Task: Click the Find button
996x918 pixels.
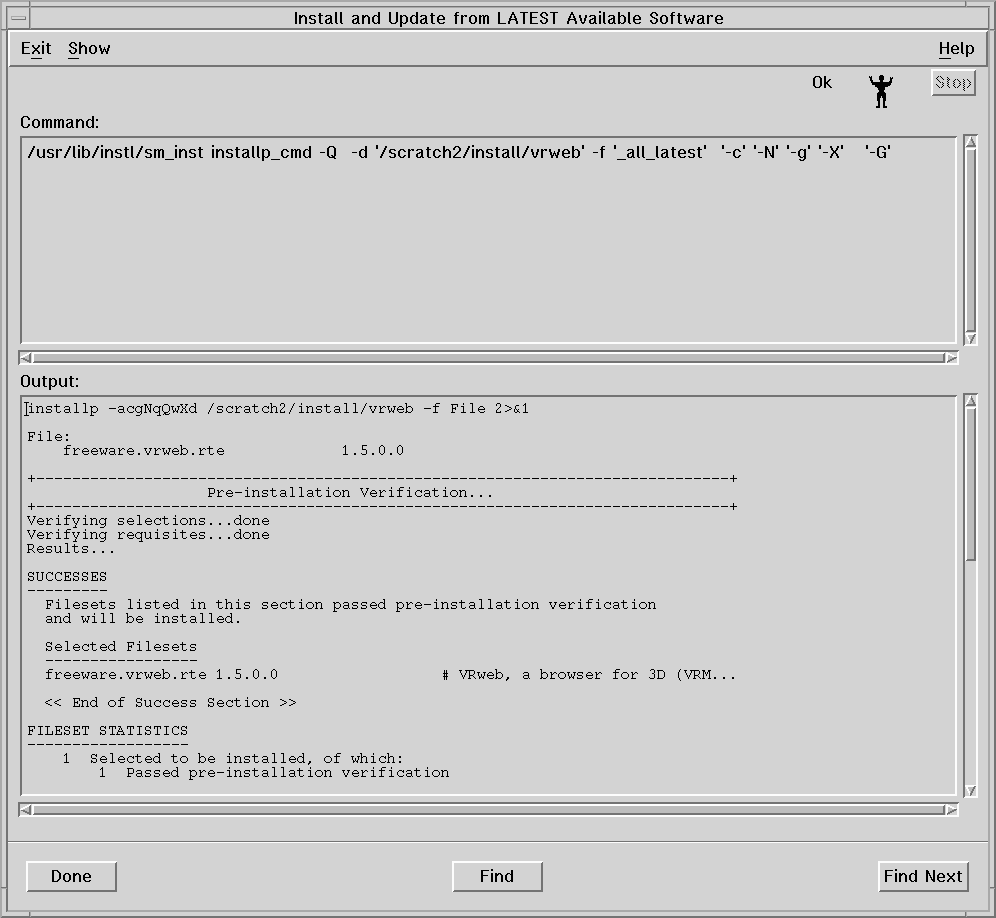Action: point(497,876)
